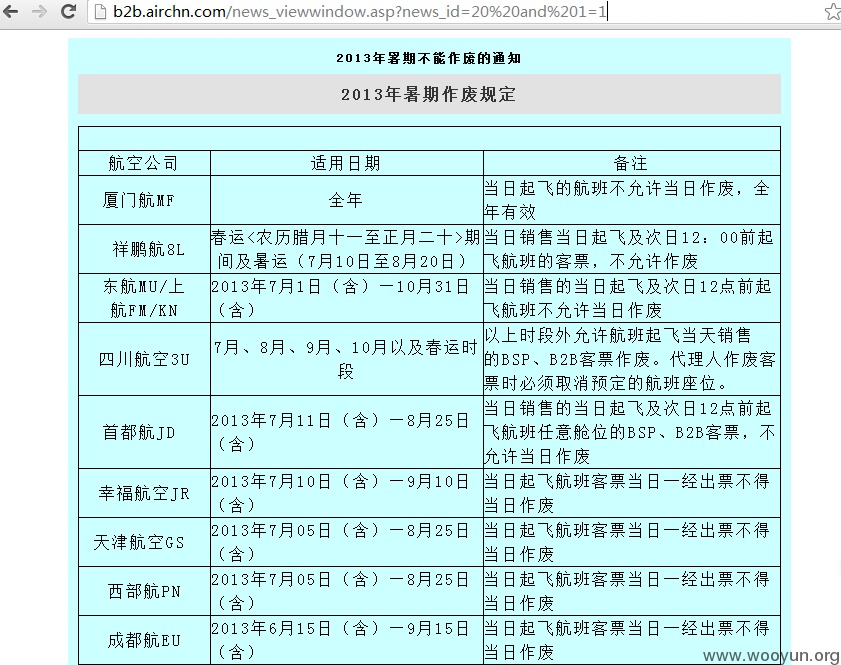
Task: Reload the current page
Action: [x=68, y=11]
